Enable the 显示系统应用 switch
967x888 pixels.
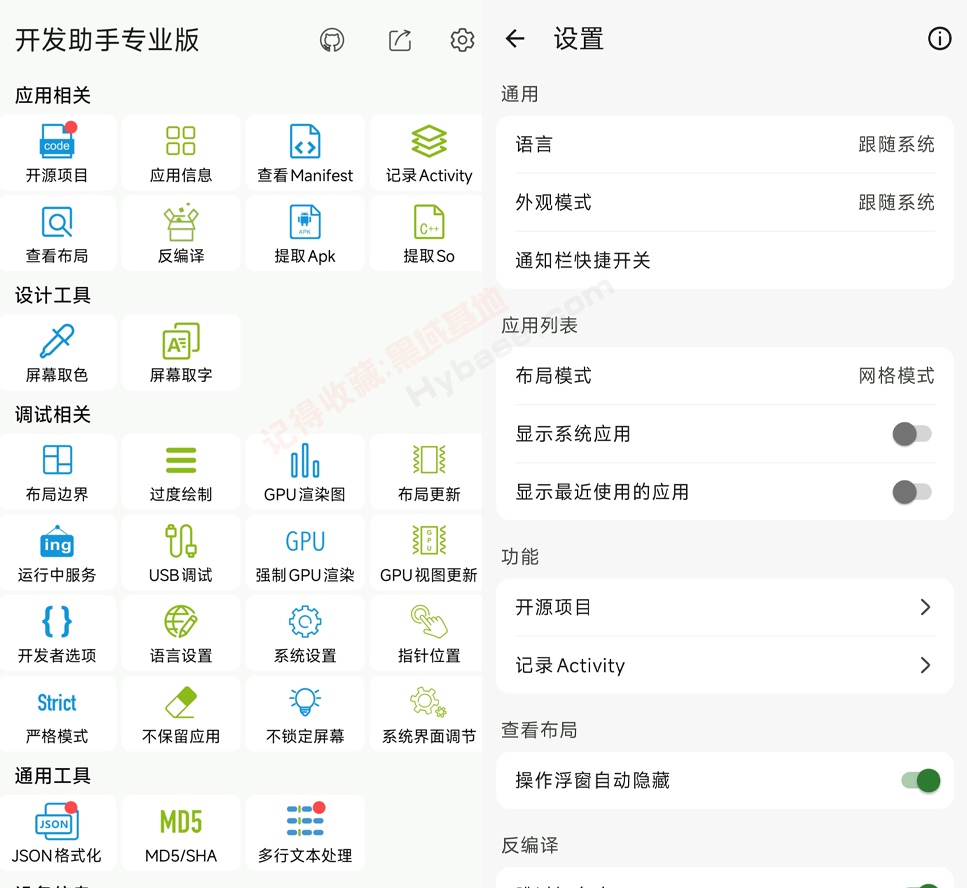click(912, 434)
